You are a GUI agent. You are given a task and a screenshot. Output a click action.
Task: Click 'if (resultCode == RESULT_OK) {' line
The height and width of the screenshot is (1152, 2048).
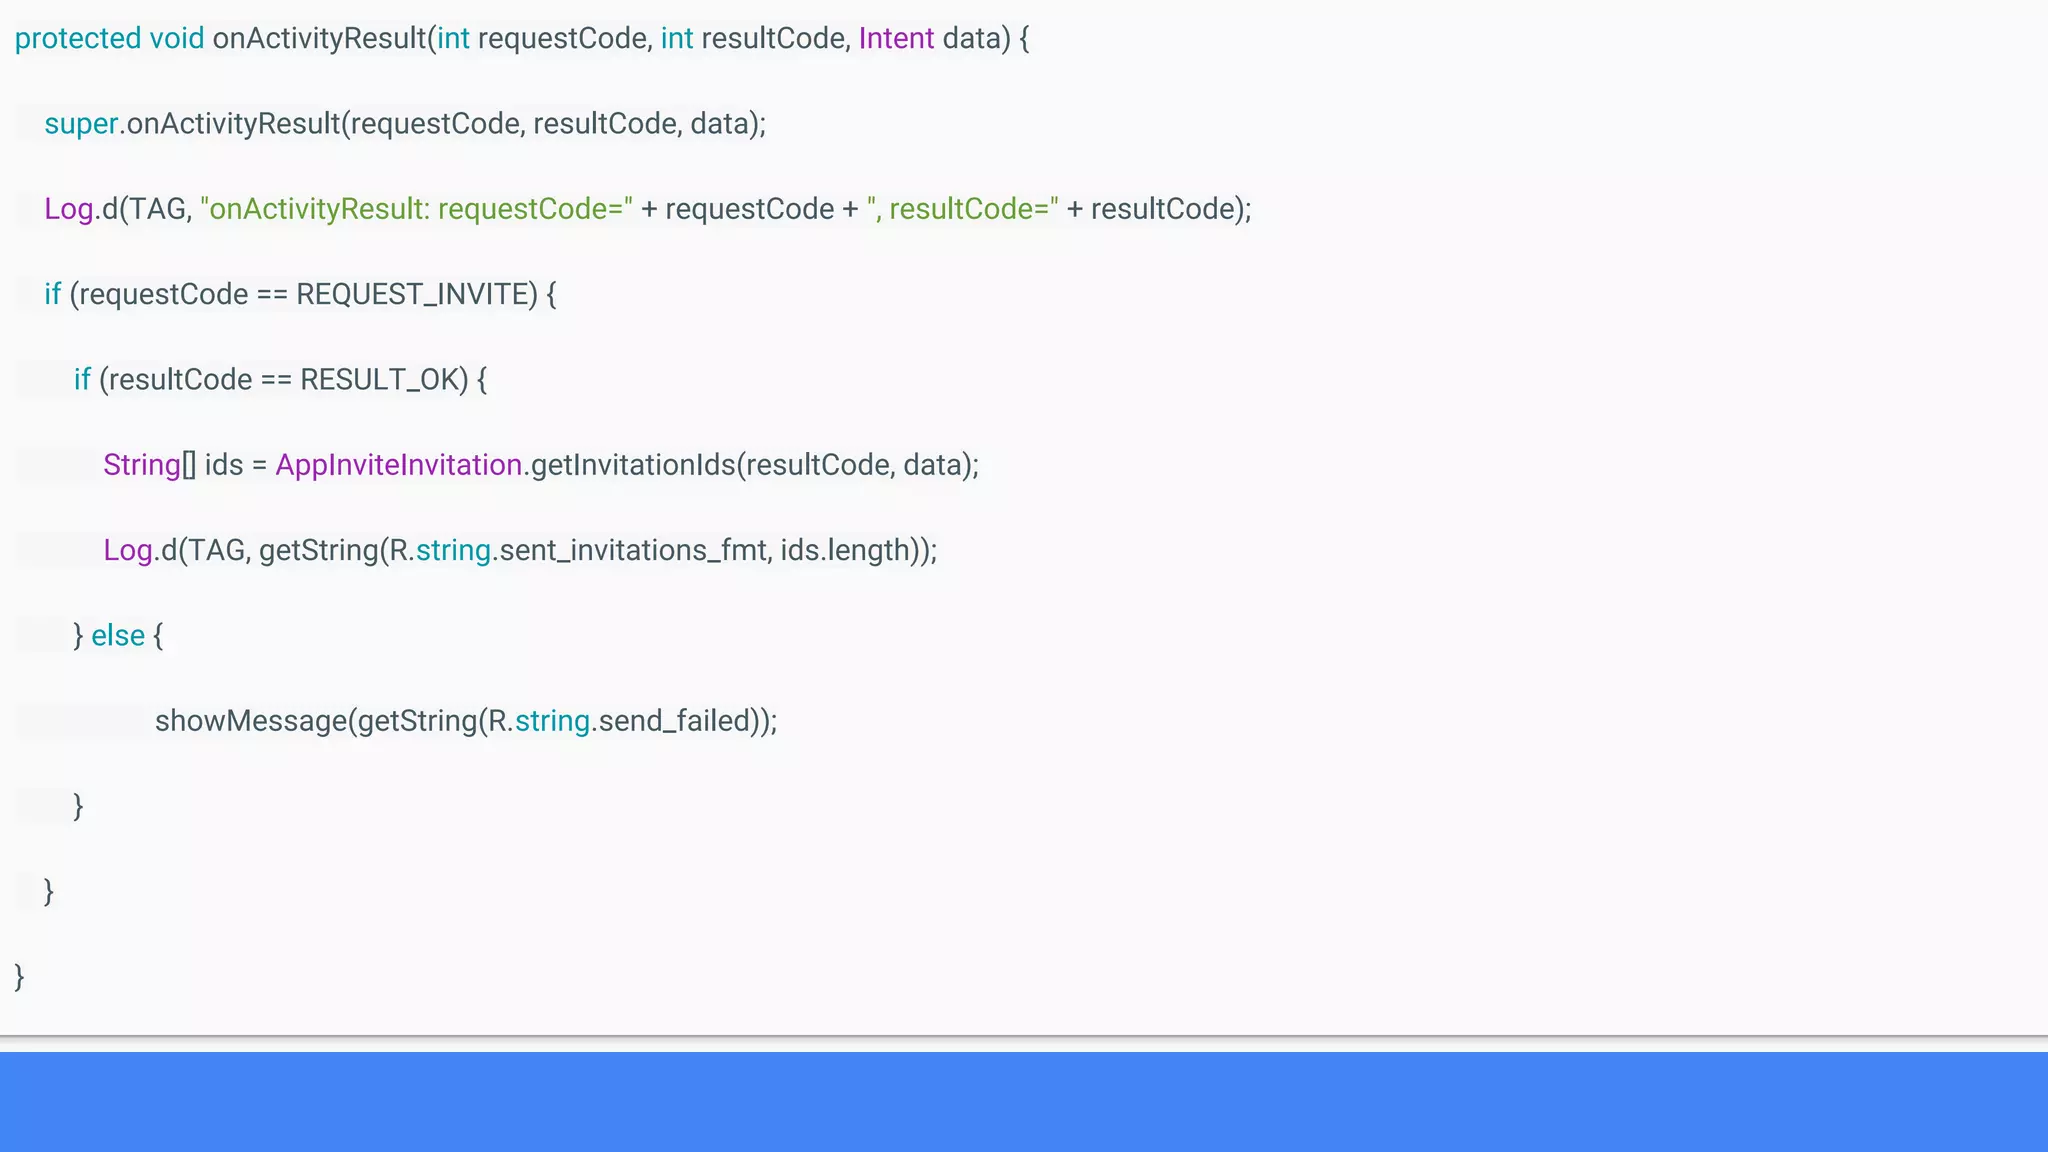click(x=280, y=380)
